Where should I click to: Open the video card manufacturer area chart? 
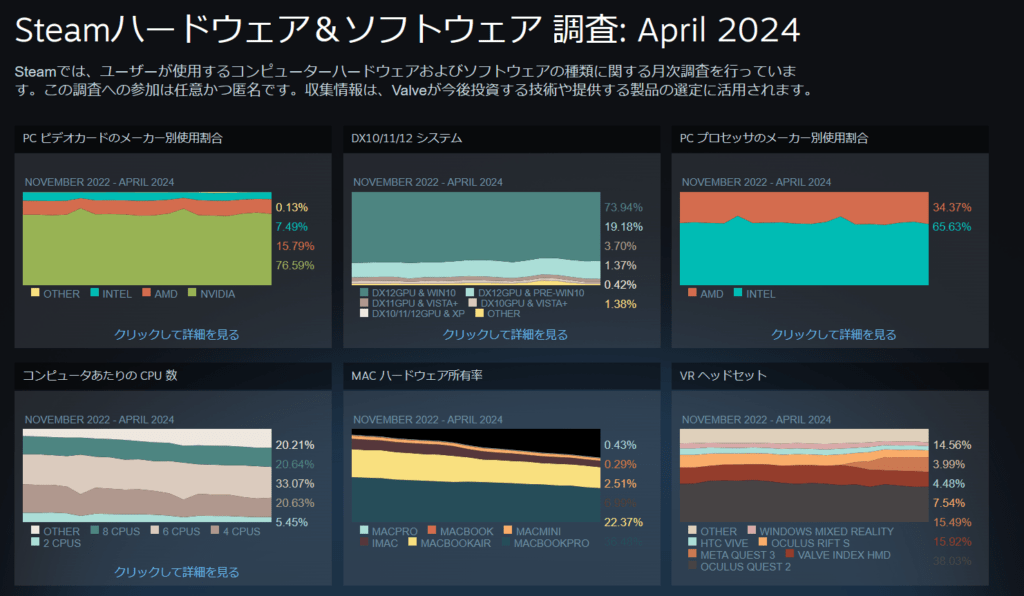click(x=147, y=238)
